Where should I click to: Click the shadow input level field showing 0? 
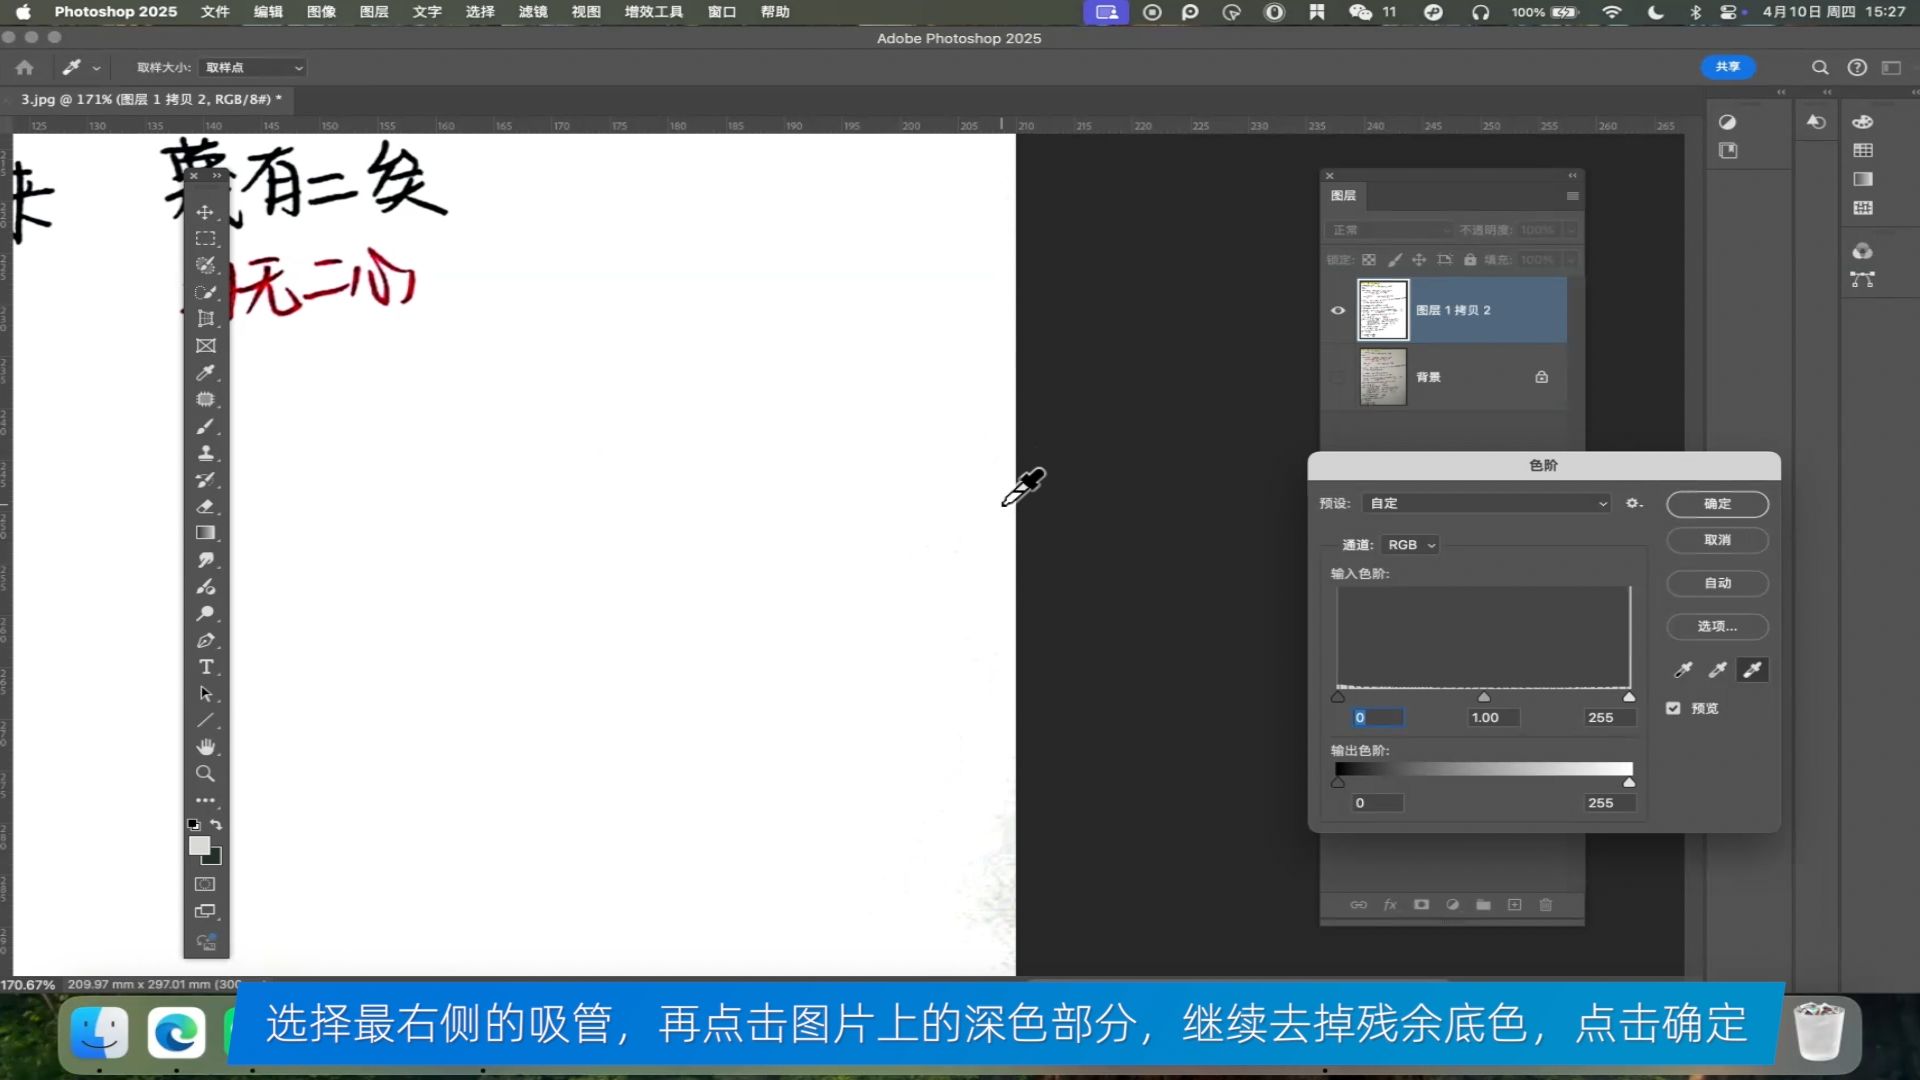pyautogui.click(x=1378, y=718)
